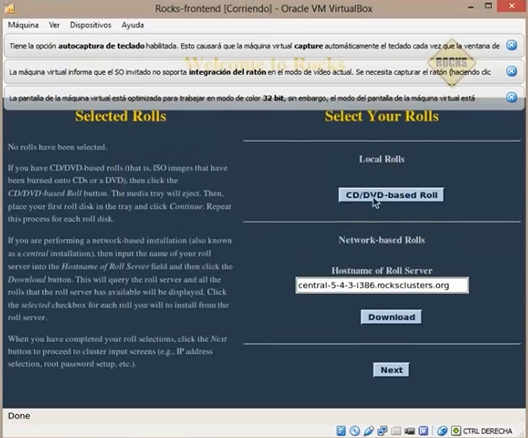Click the CD/DVD-based Roll button
This screenshot has width=528, height=438.
(391, 195)
